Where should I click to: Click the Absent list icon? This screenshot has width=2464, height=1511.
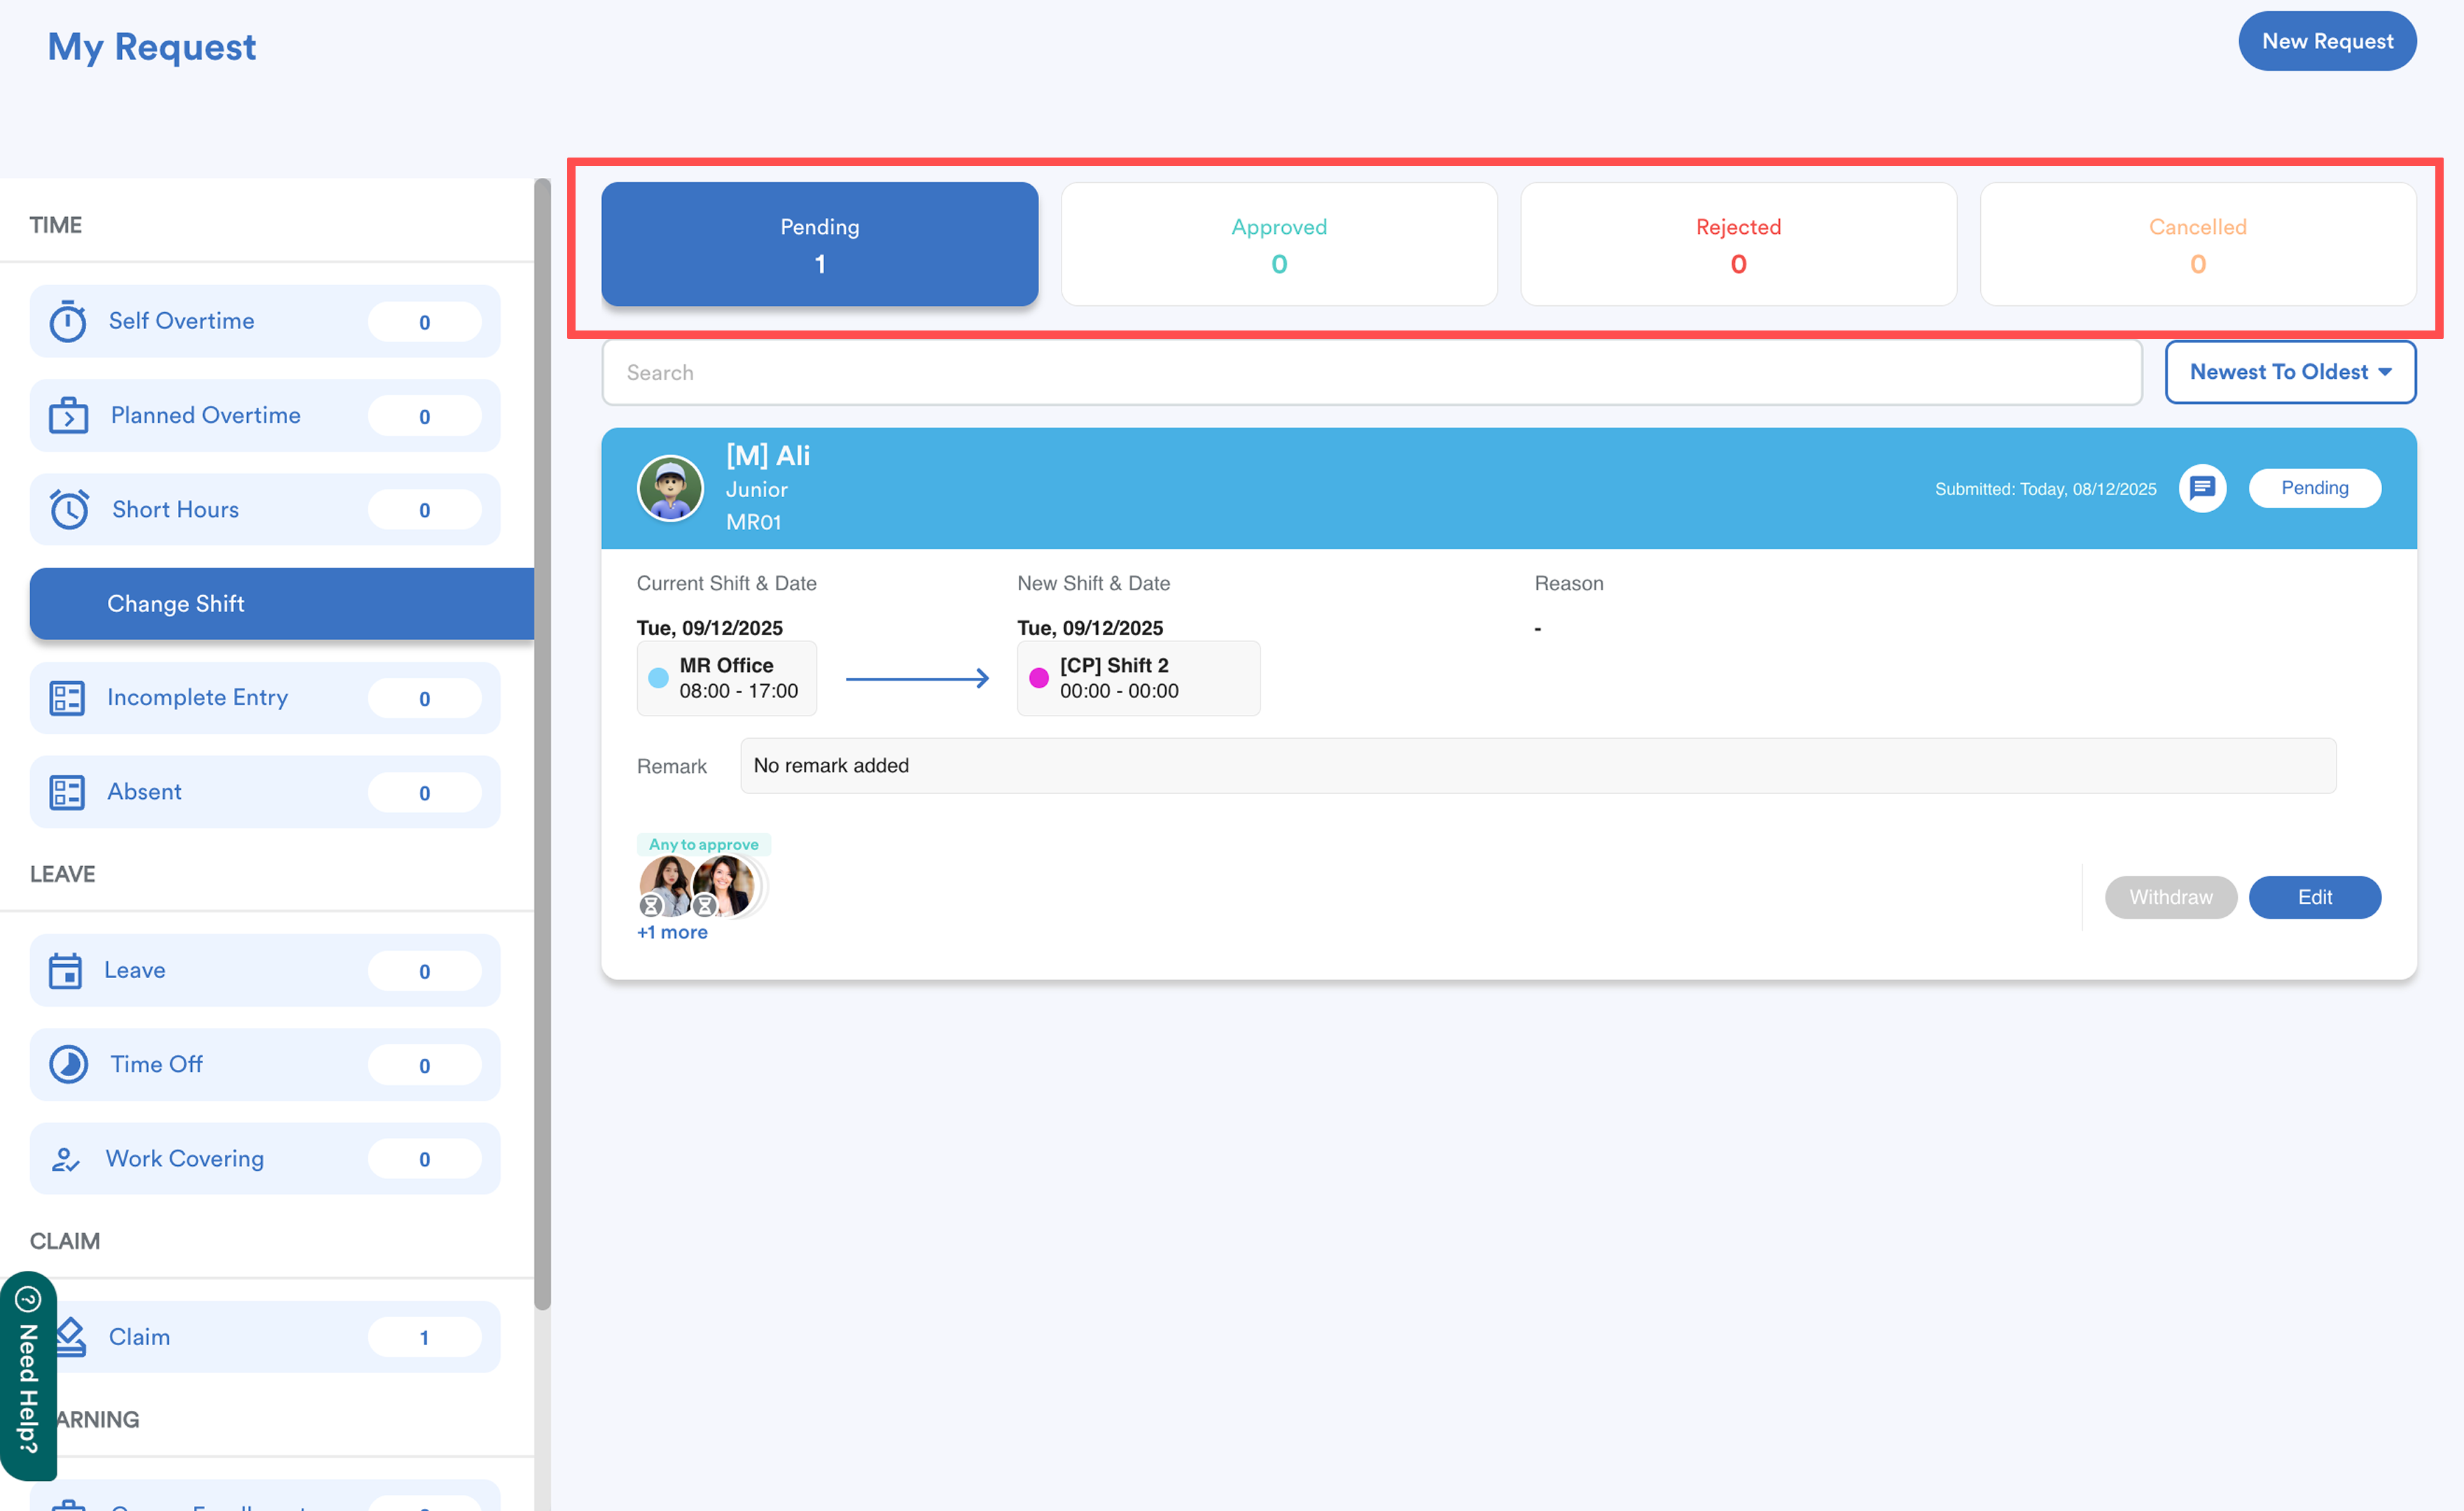pos(67,792)
